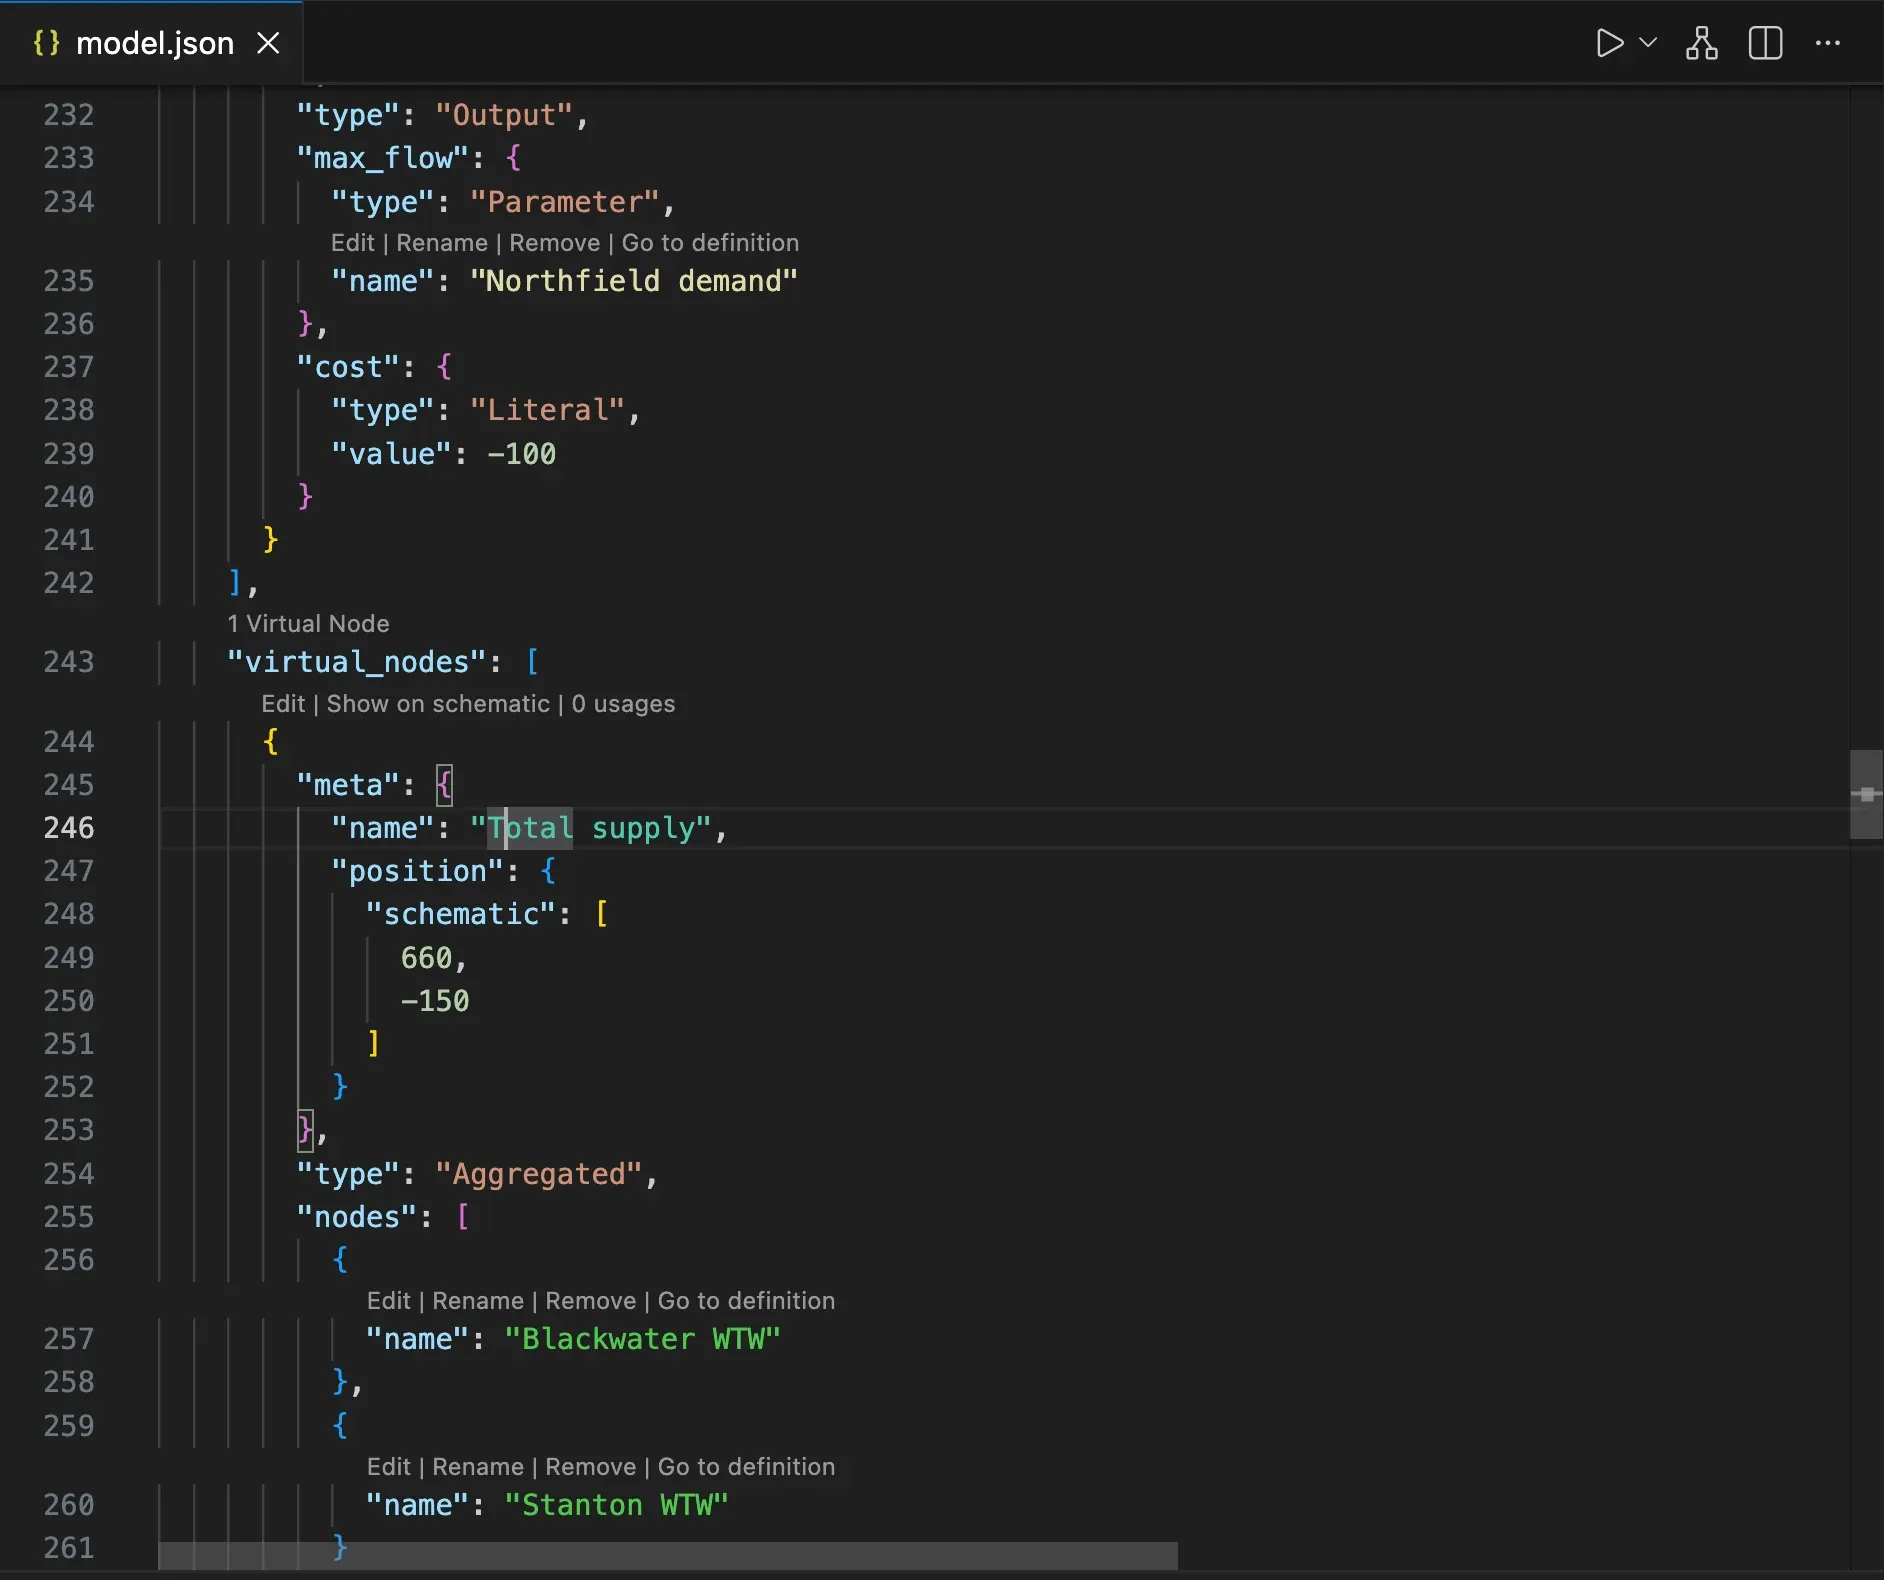Click the horizontal scrollbar at bottom
Image resolution: width=1884 pixels, height=1580 pixels.
click(668, 1556)
